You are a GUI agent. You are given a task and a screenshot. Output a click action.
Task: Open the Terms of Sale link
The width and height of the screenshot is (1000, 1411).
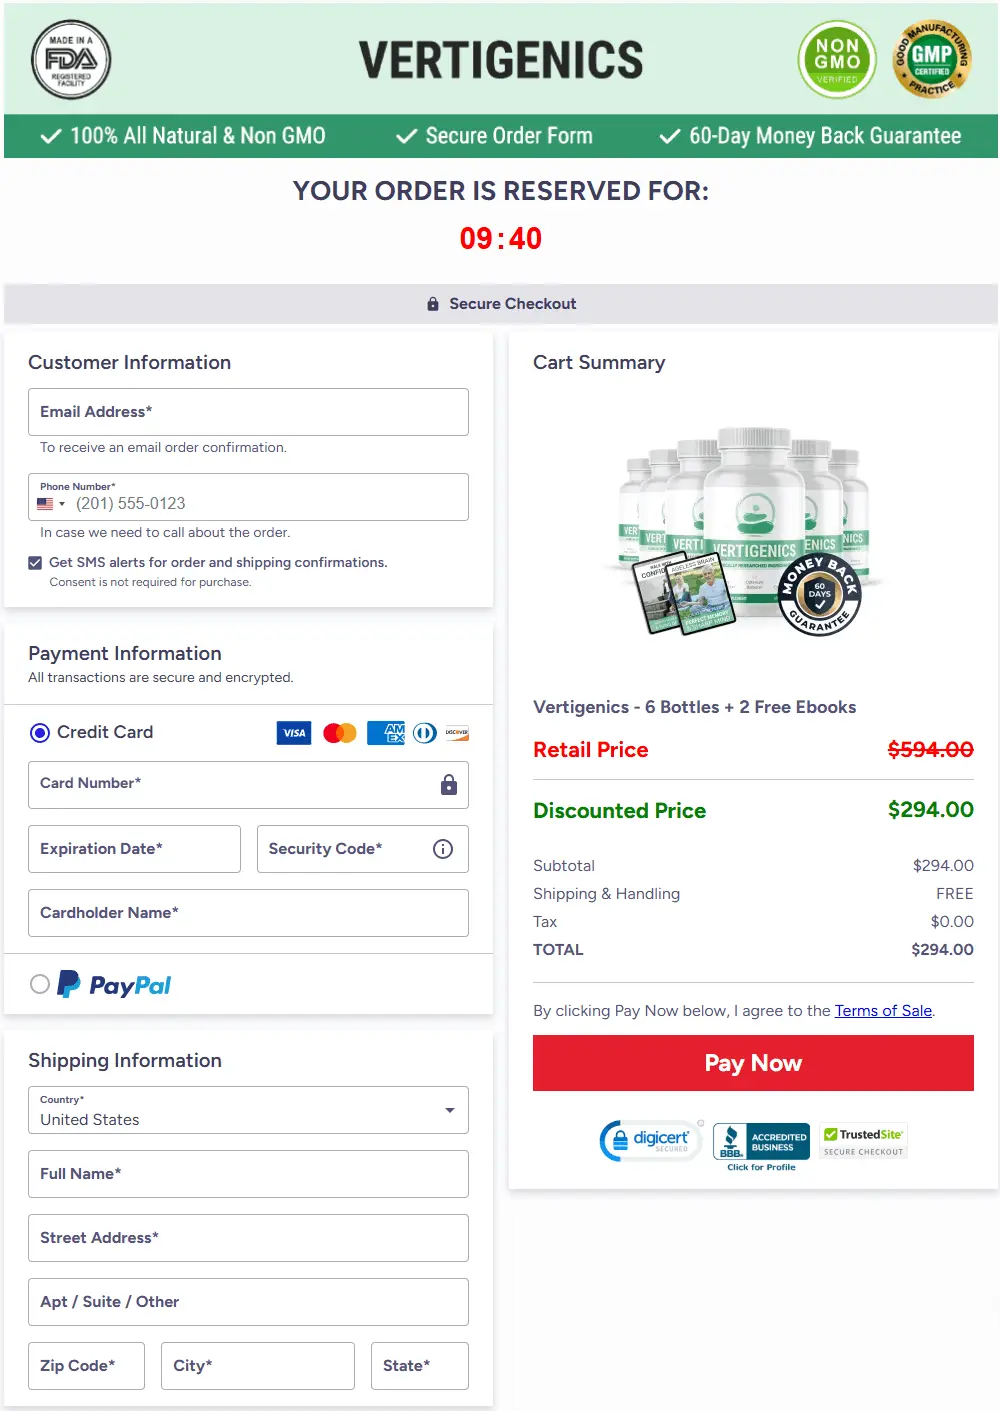[x=883, y=1011]
